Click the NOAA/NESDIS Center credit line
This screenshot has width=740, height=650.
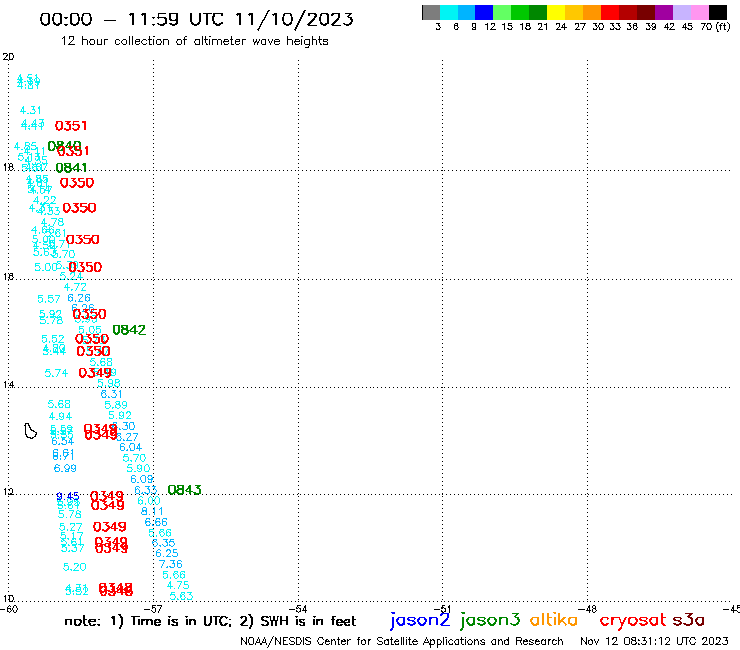pos(402,641)
